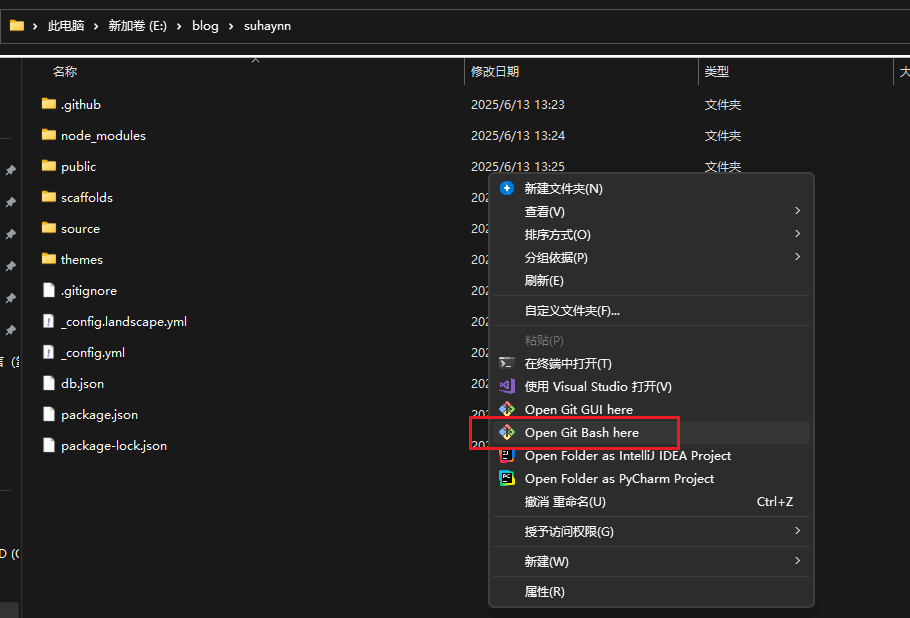The width and height of the screenshot is (910, 618).
Task: Click the IntelliJ IDEA icon in context menu
Action: pyautogui.click(x=507, y=455)
